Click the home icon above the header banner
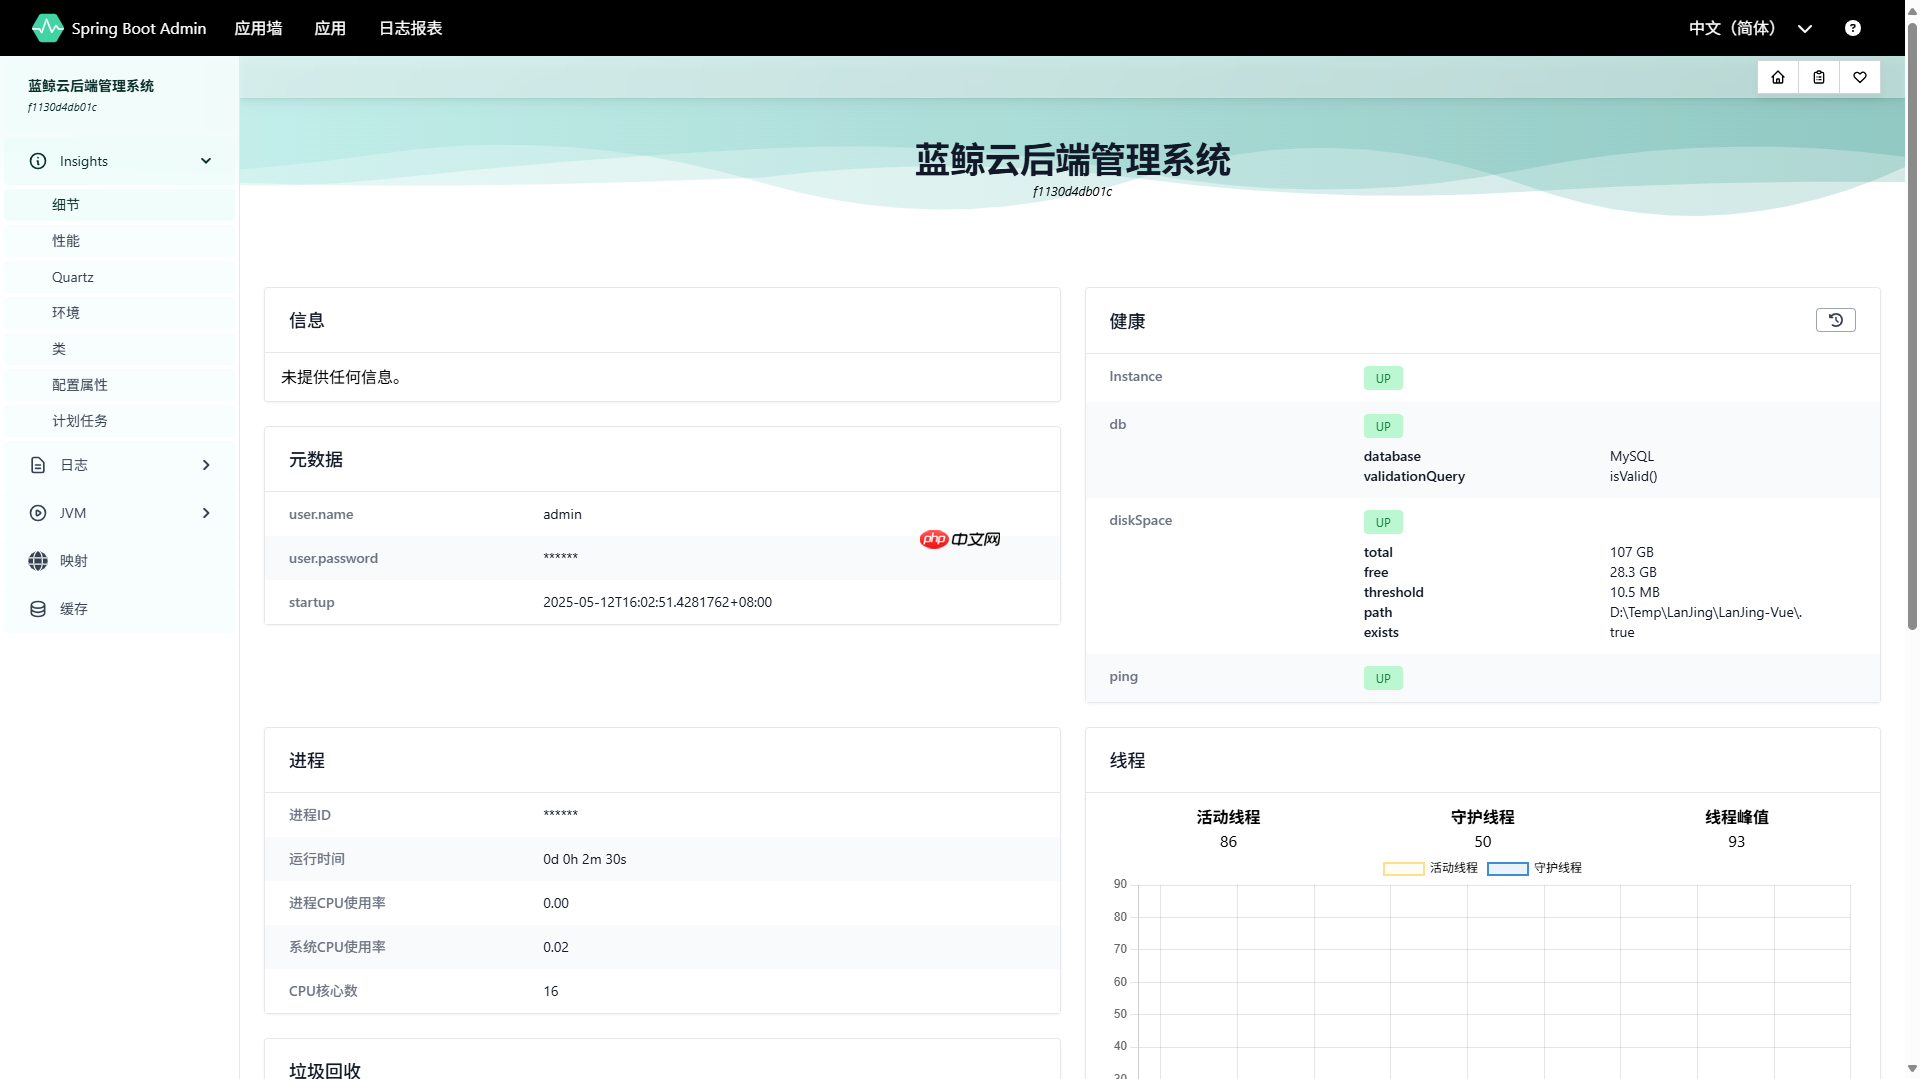Image resolution: width=1920 pixels, height=1079 pixels. [1777, 77]
